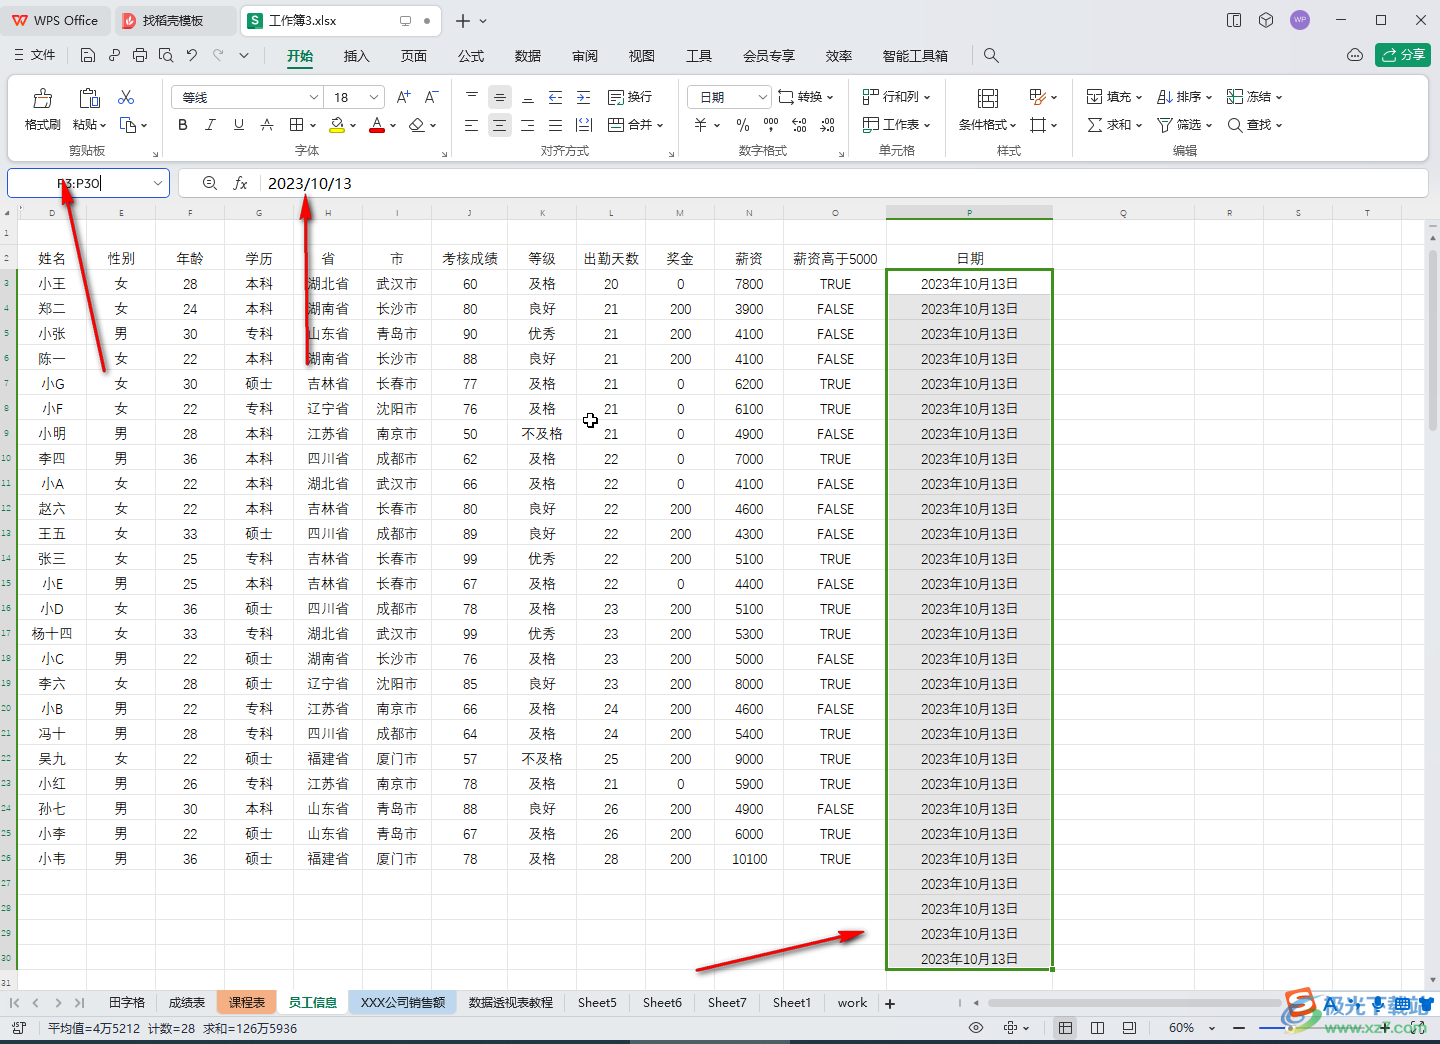Toggle Underline formatting
1440x1044 pixels.
pyautogui.click(x=238, y=125)
